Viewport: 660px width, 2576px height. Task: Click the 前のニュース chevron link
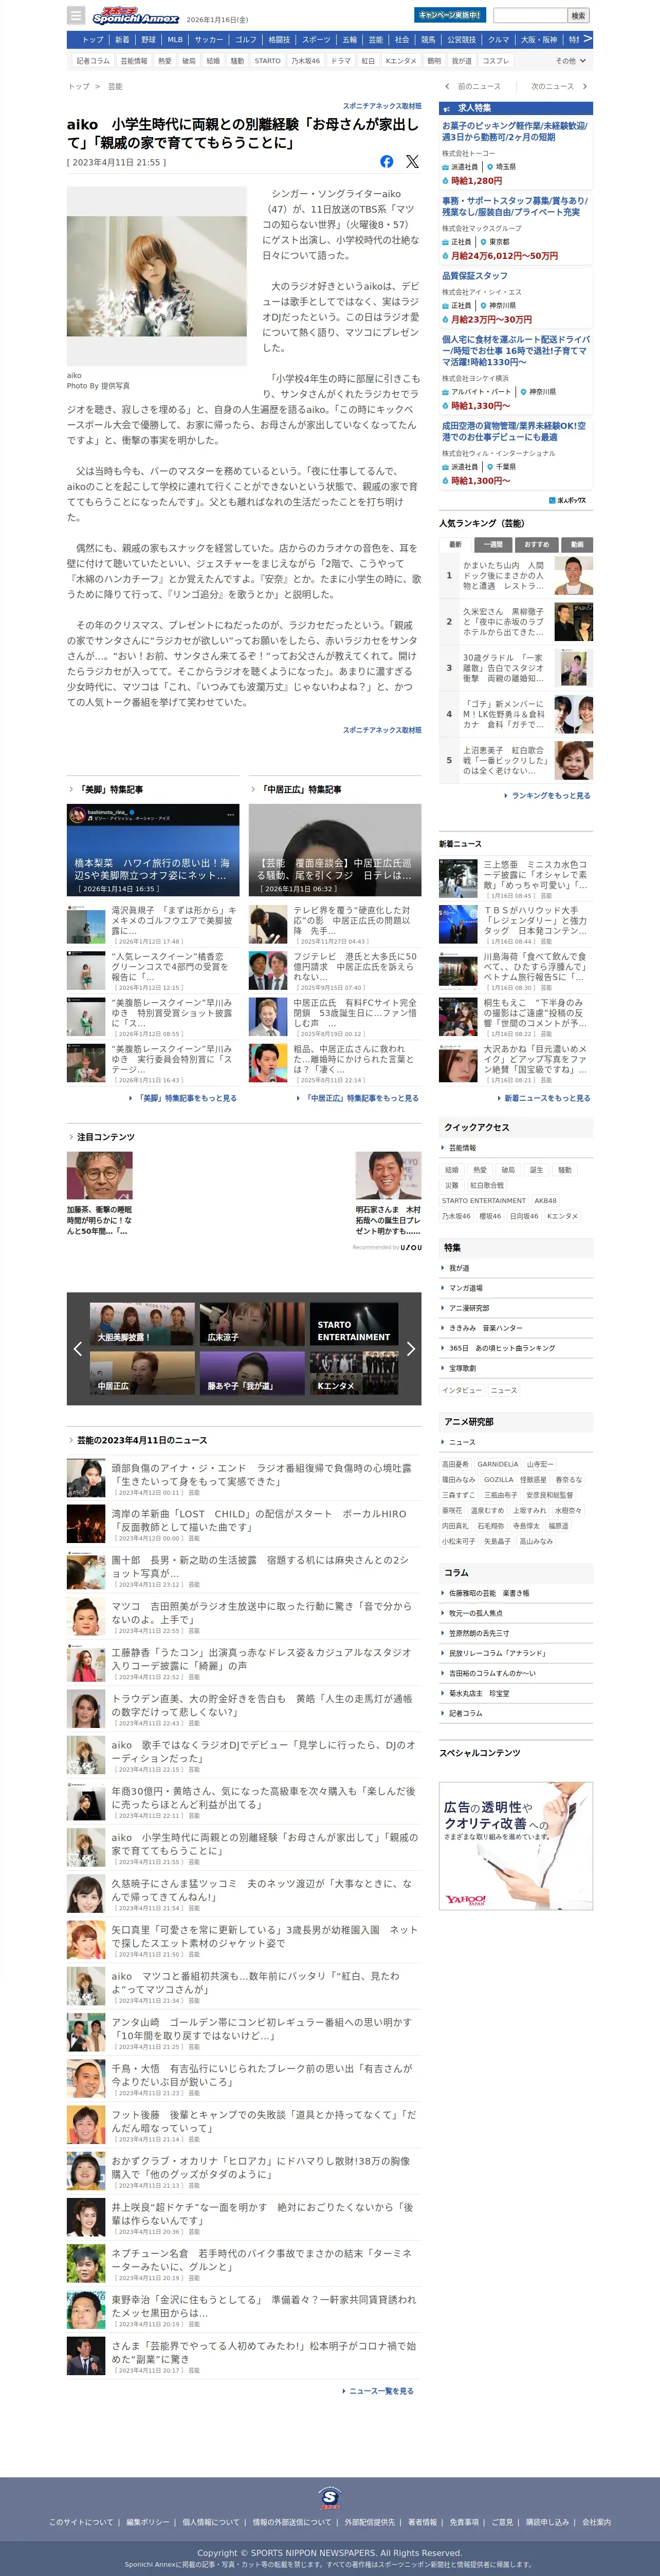(x=472, y=86)
